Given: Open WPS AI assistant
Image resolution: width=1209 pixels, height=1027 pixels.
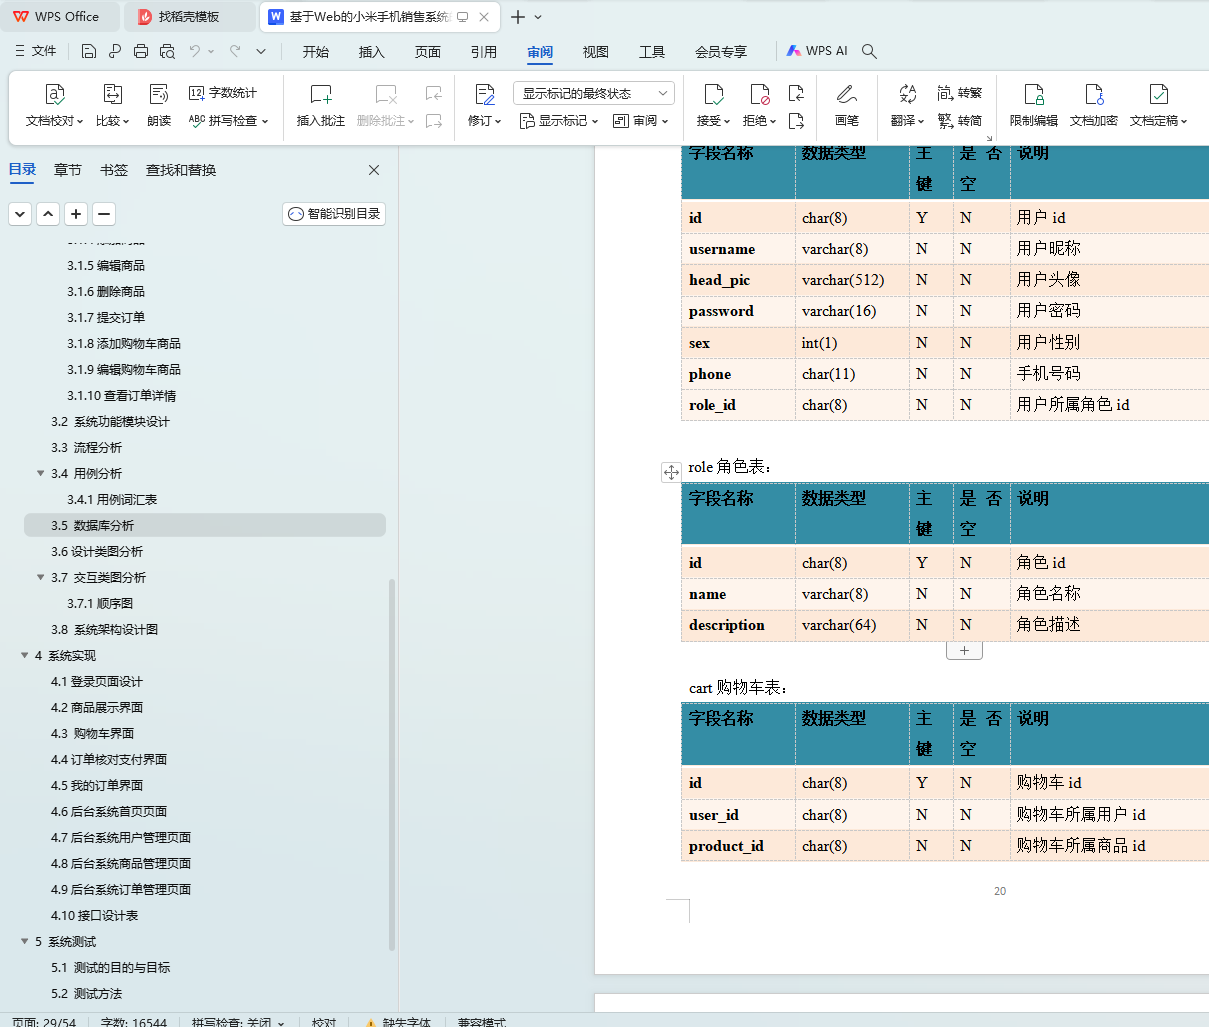Looking at the screenshot, I should click(x=817, y=51).
